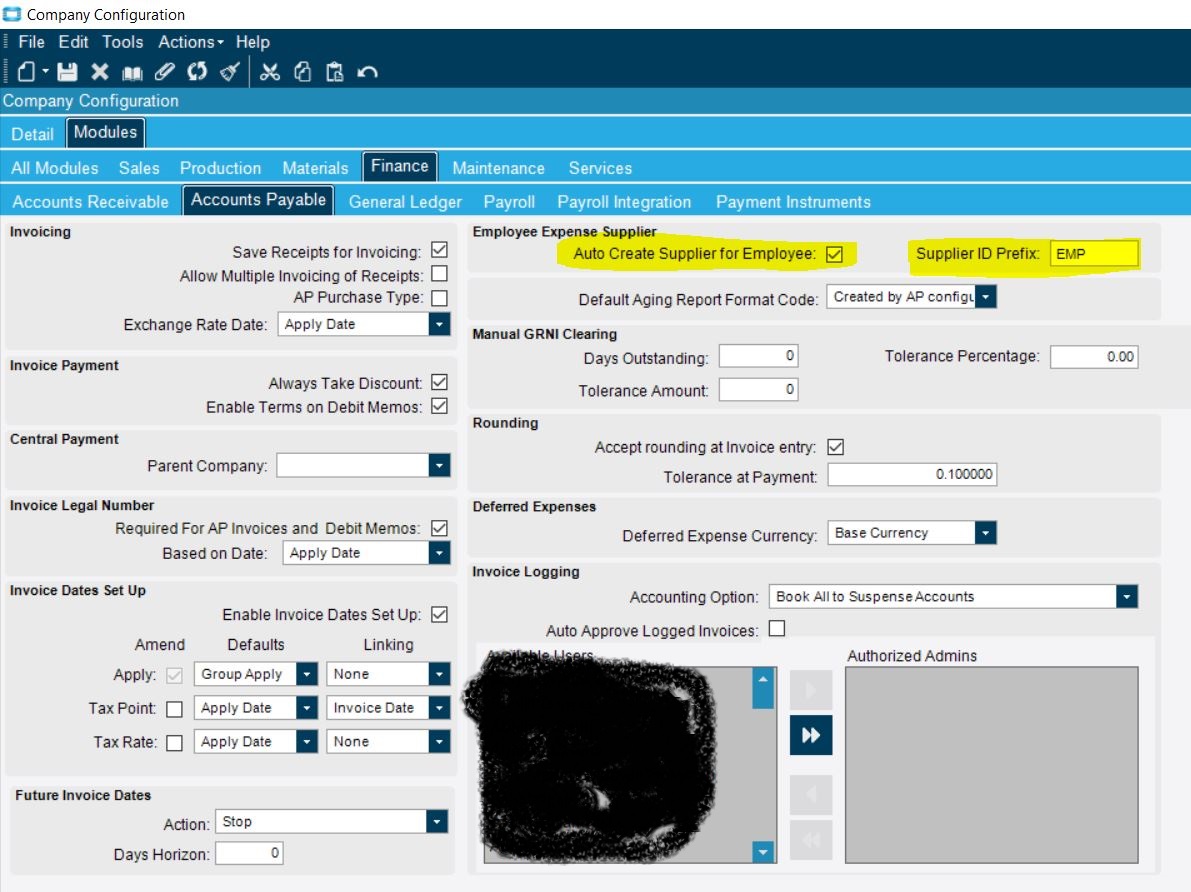
Task: Toggle Enable Terms on Debit Memos
Action: coord(439,406)
